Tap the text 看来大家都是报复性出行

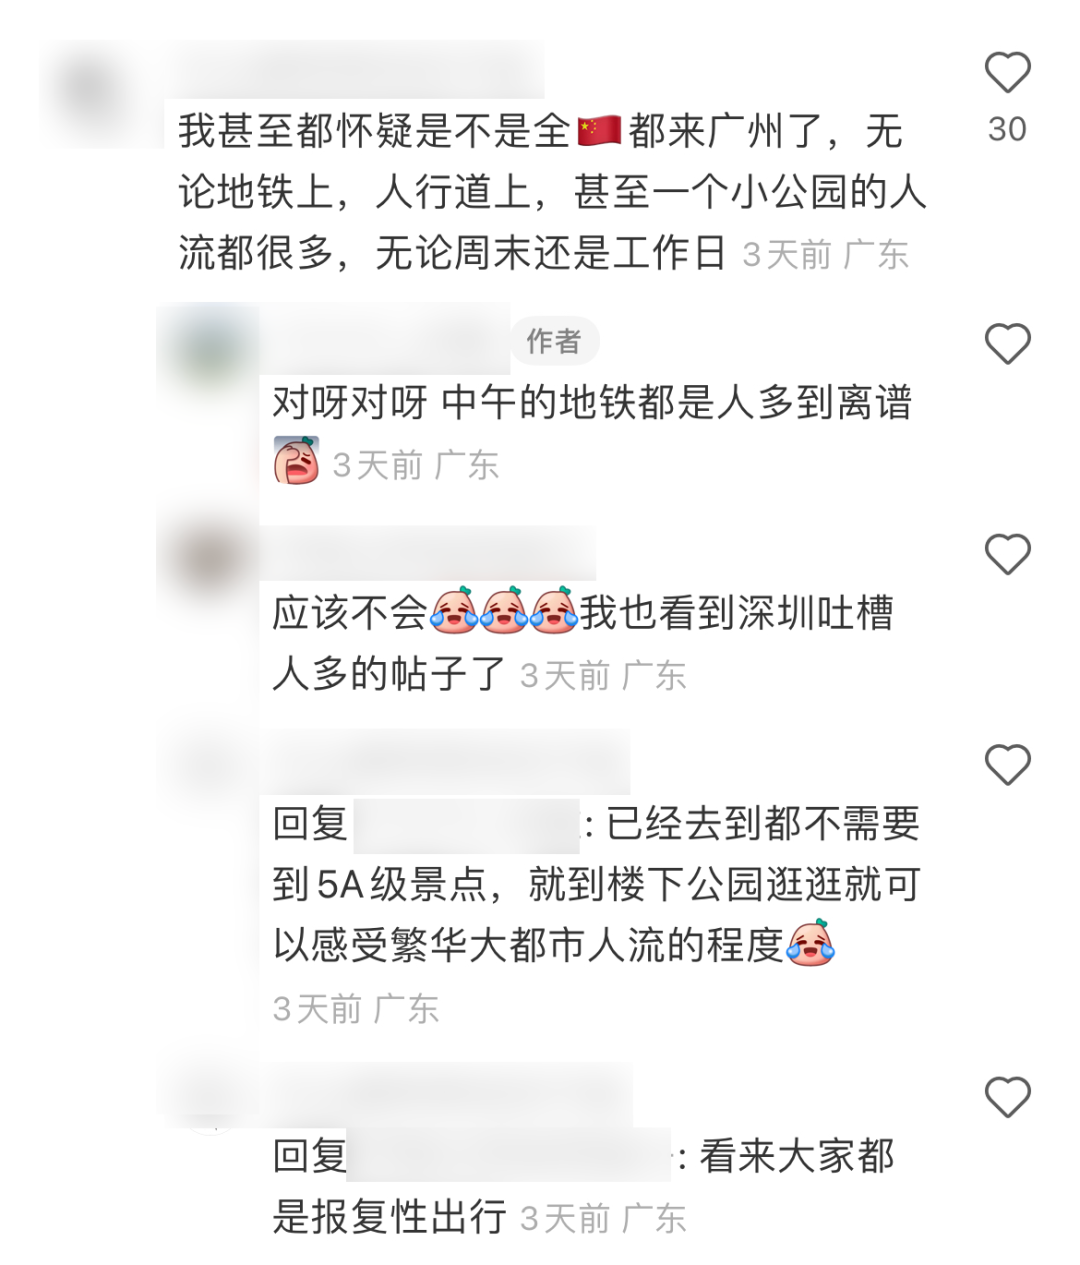[x=584, y=1187]
